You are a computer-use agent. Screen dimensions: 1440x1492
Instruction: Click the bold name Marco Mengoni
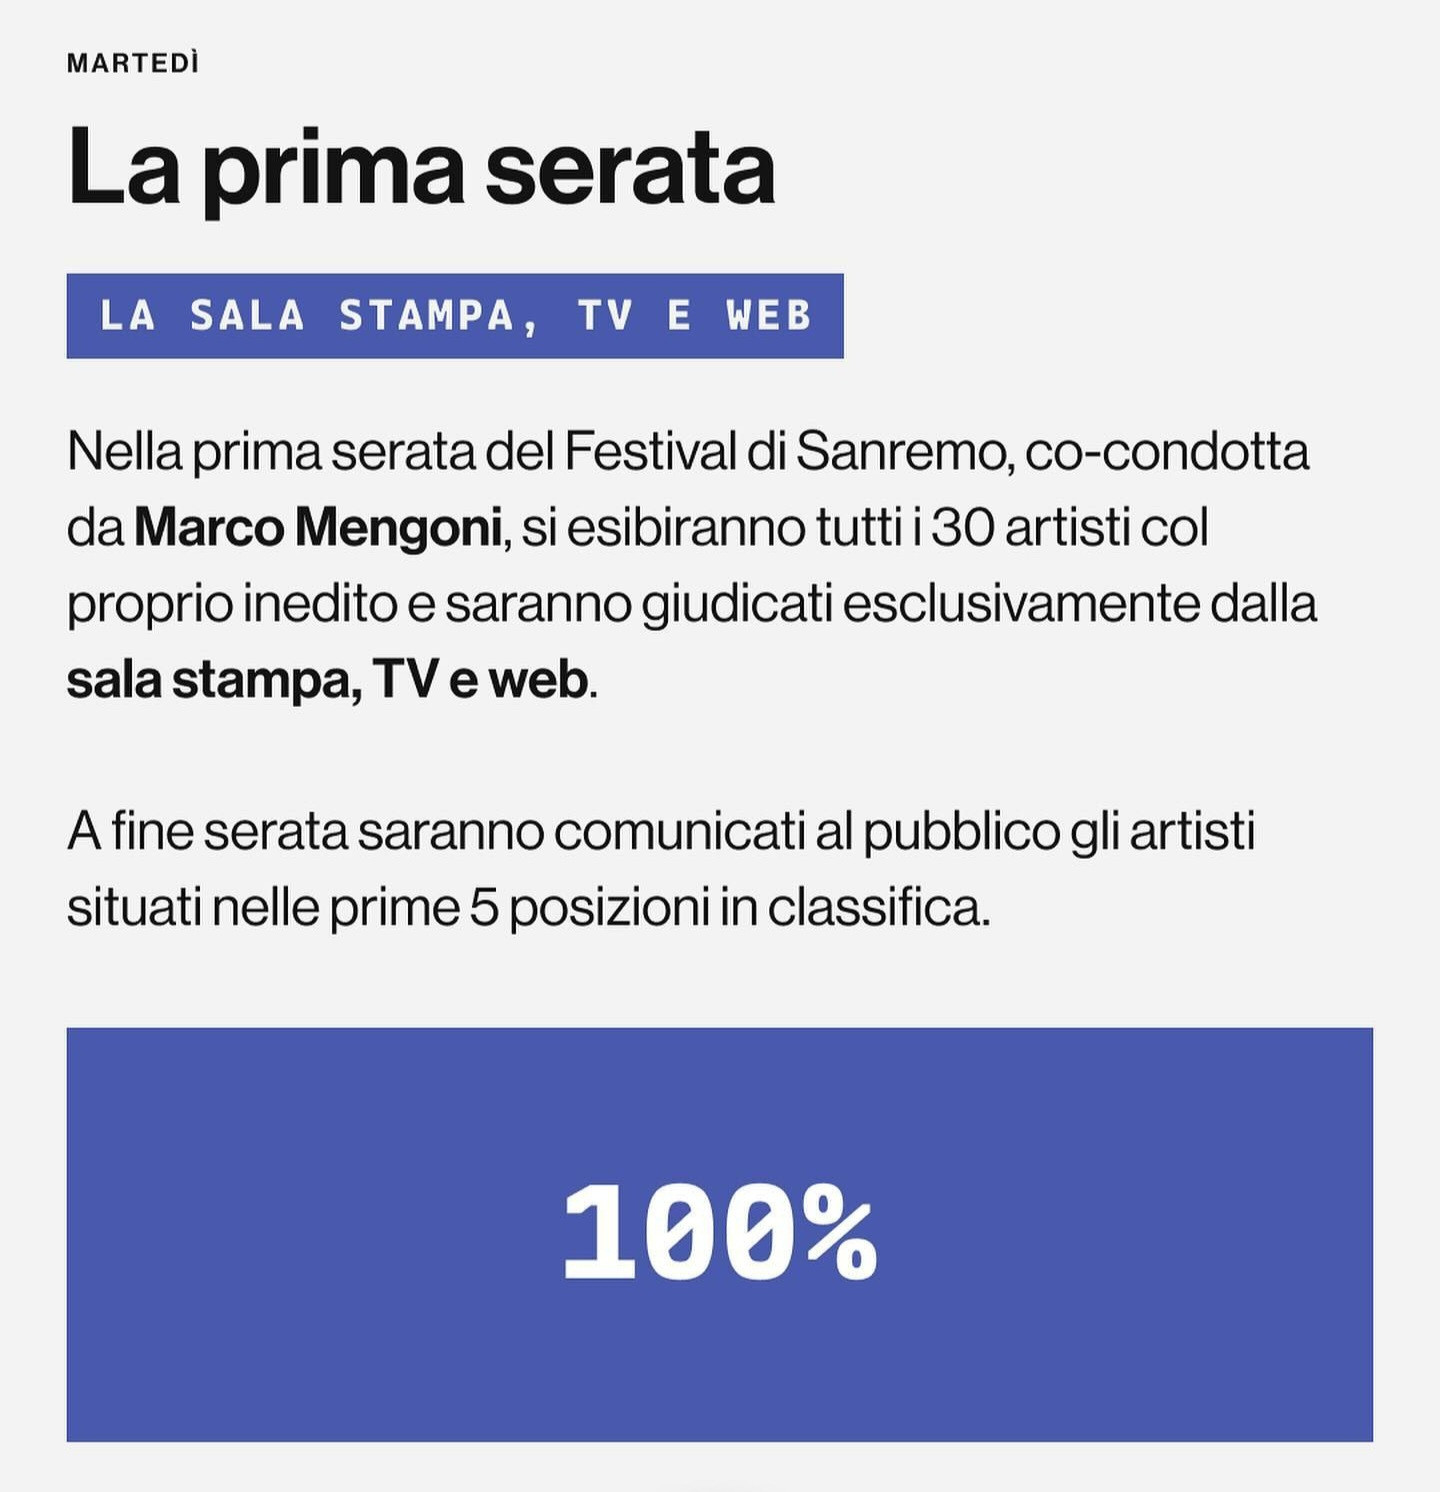[x=318, y=527]
